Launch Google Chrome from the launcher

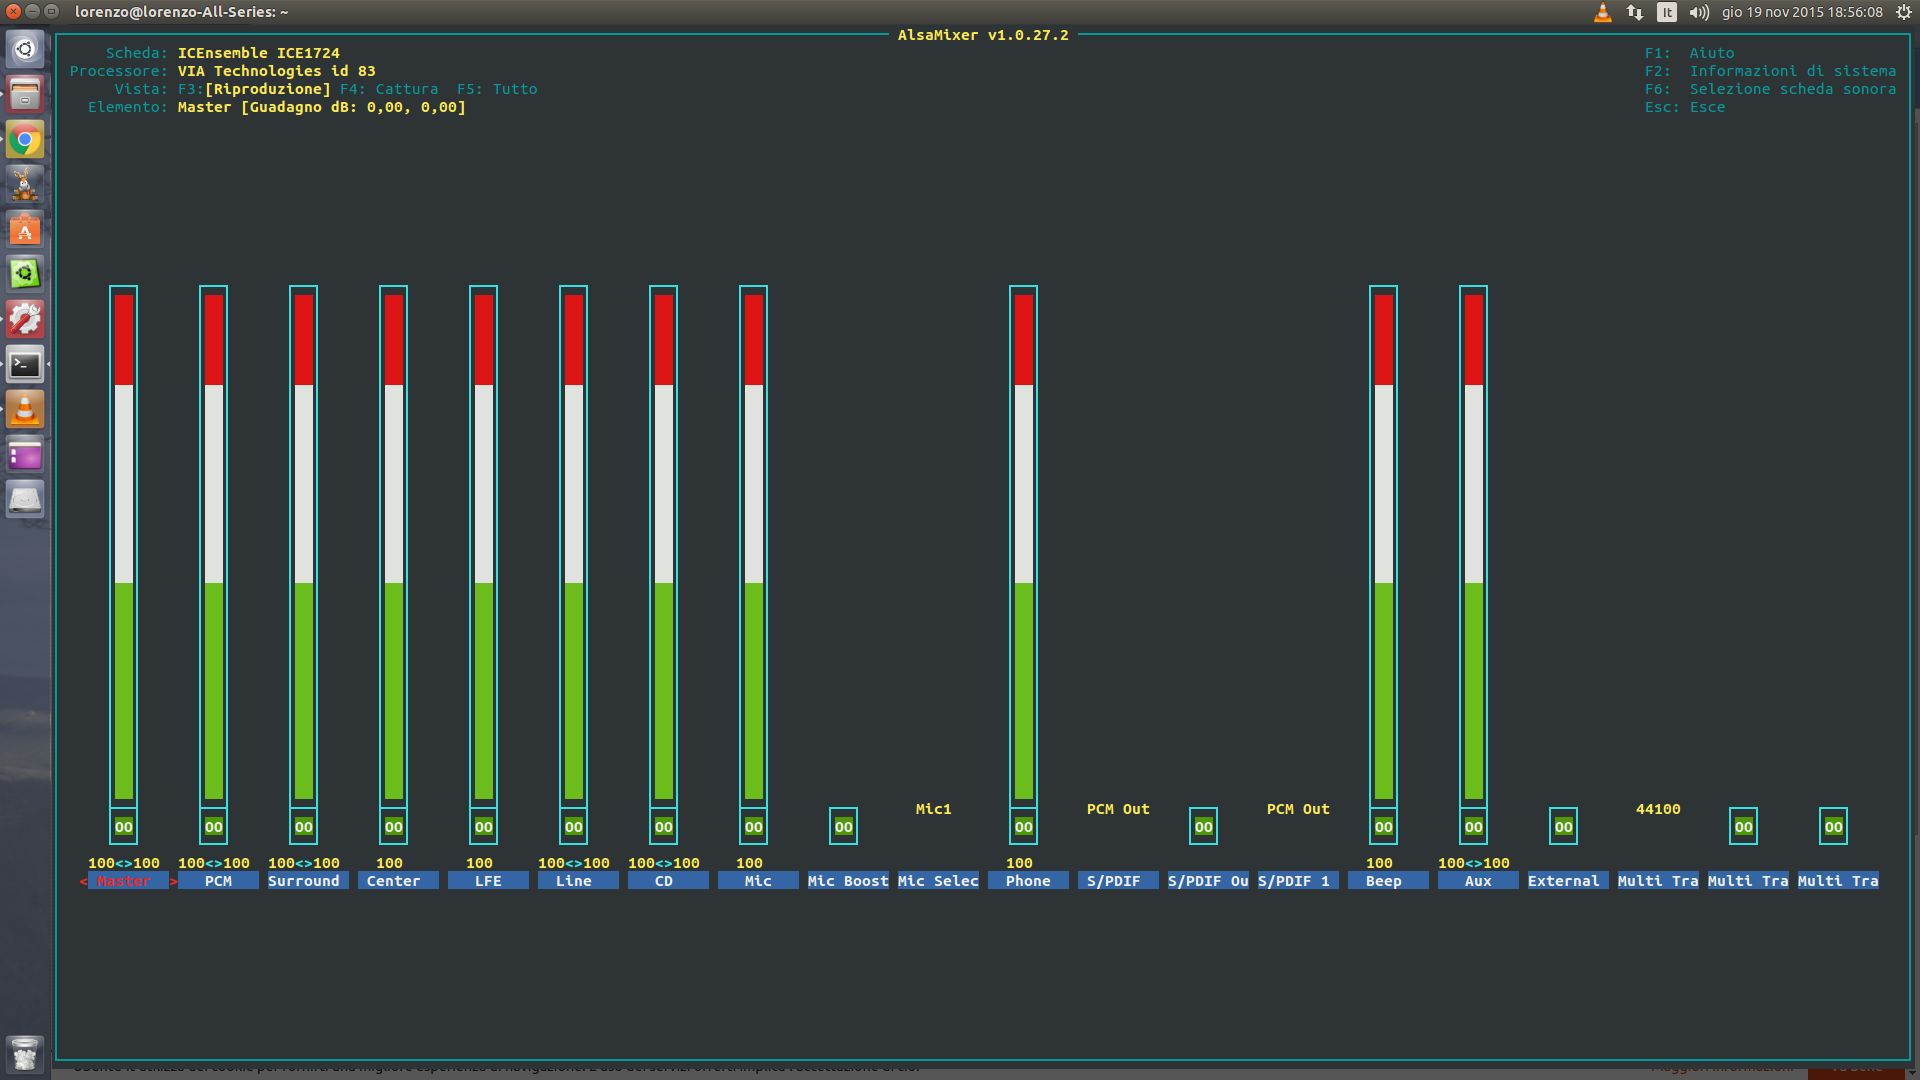[x=25, y=140]
